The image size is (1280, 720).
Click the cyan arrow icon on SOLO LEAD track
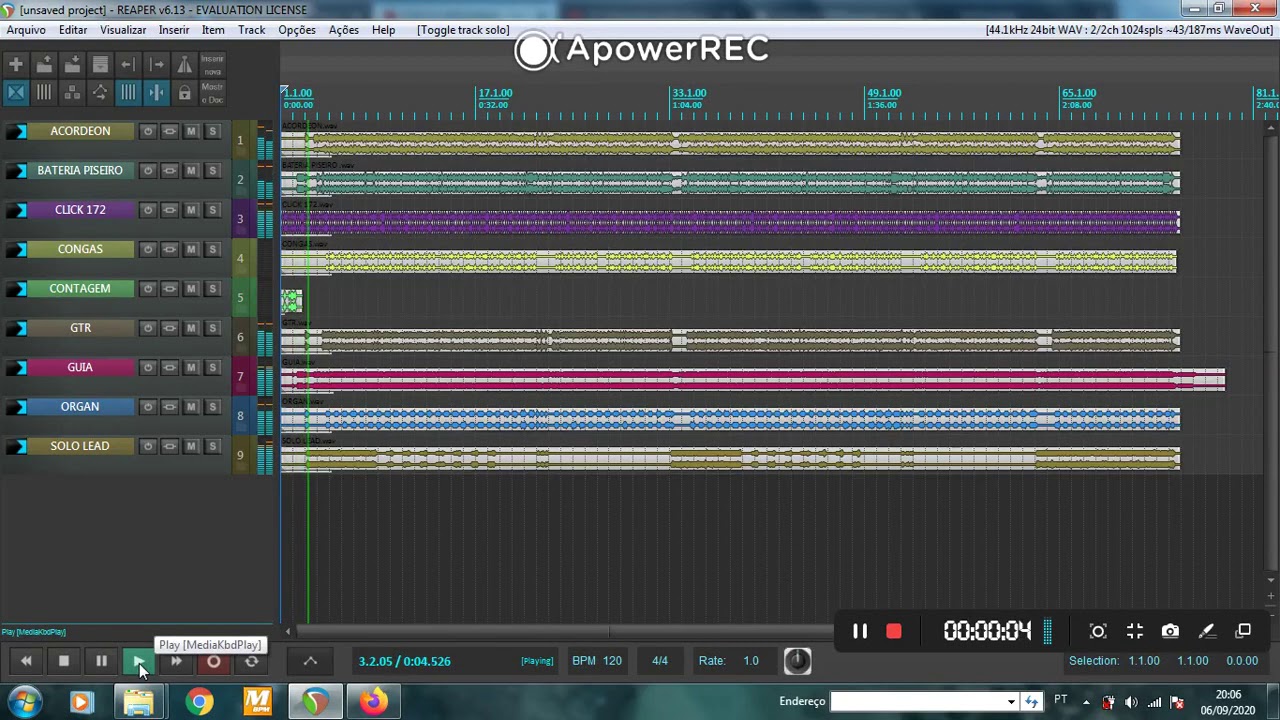[x=17, y=446]
